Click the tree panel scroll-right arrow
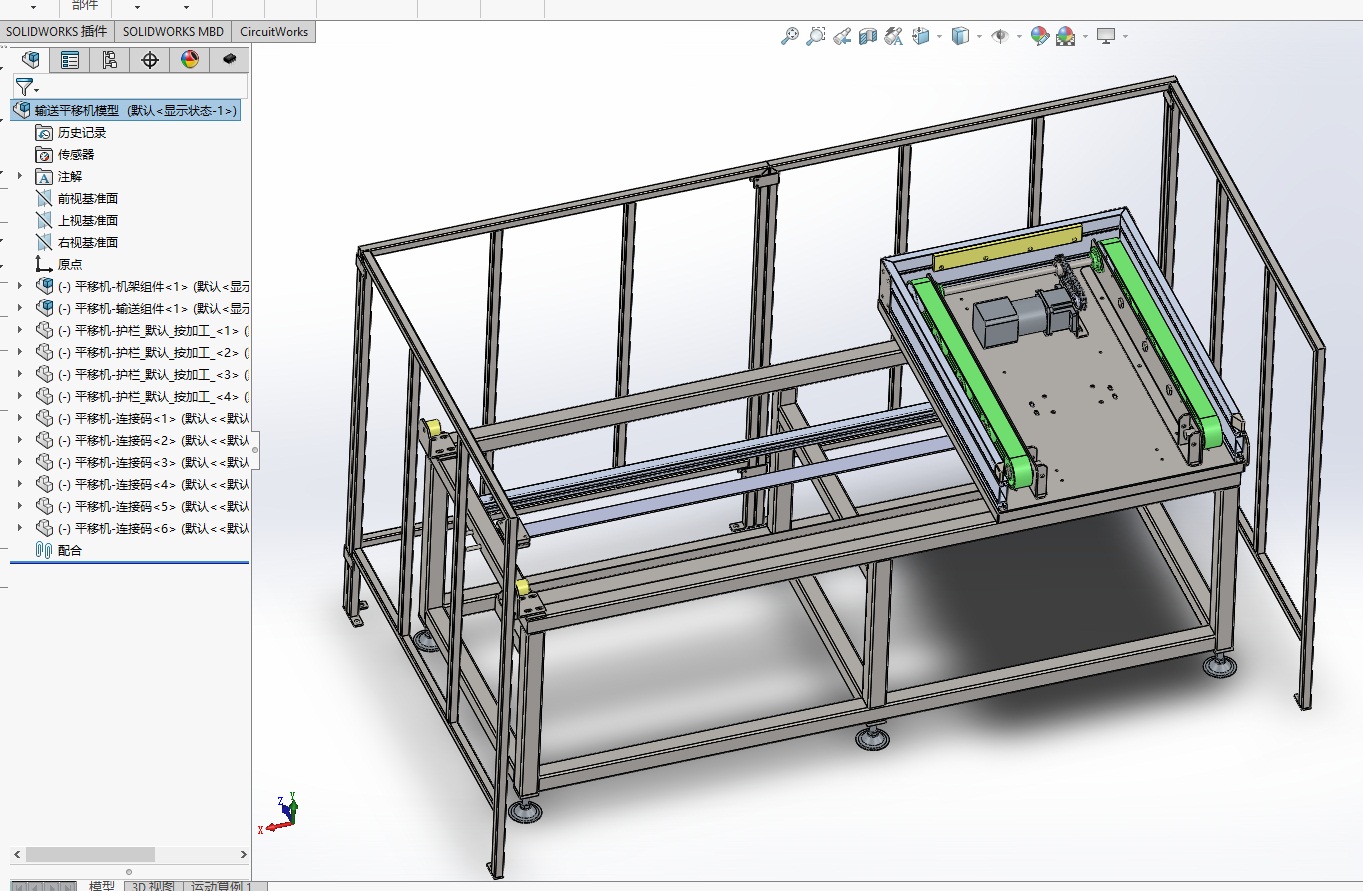This screenshot has width=1363, height=891. click(x=244, y=854)
